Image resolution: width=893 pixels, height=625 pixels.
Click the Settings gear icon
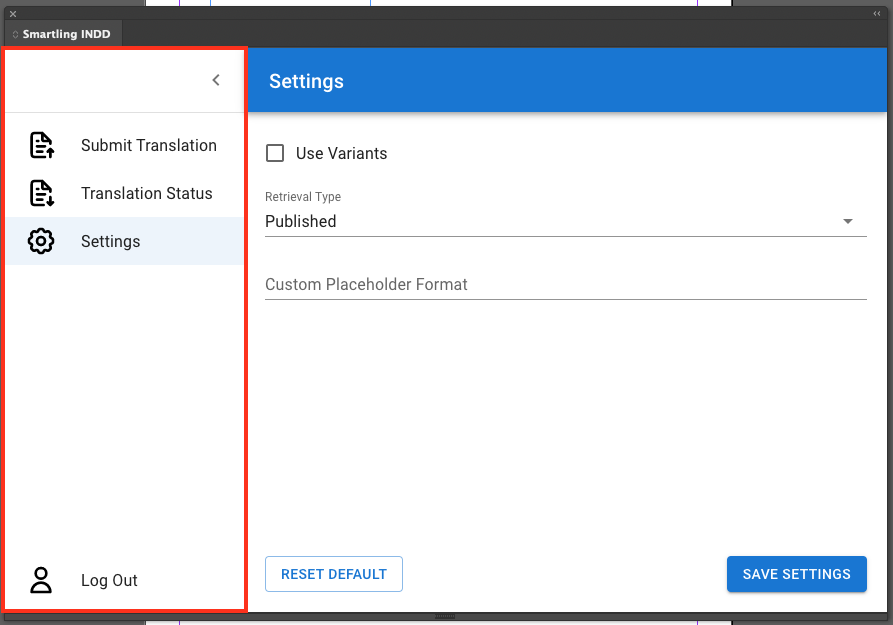[41, 241]
